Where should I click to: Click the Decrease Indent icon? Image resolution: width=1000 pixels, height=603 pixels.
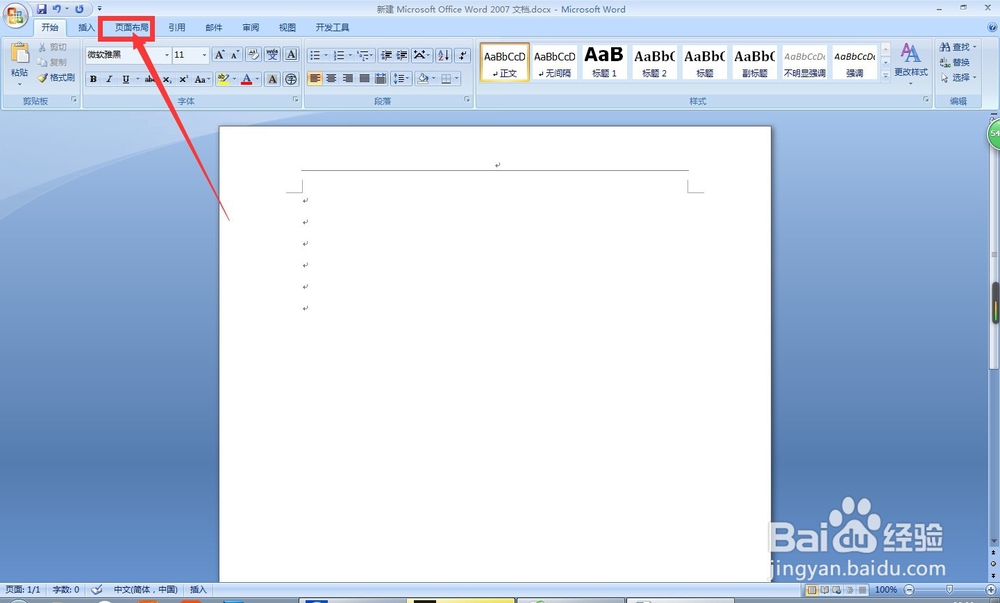coord(386,55)
